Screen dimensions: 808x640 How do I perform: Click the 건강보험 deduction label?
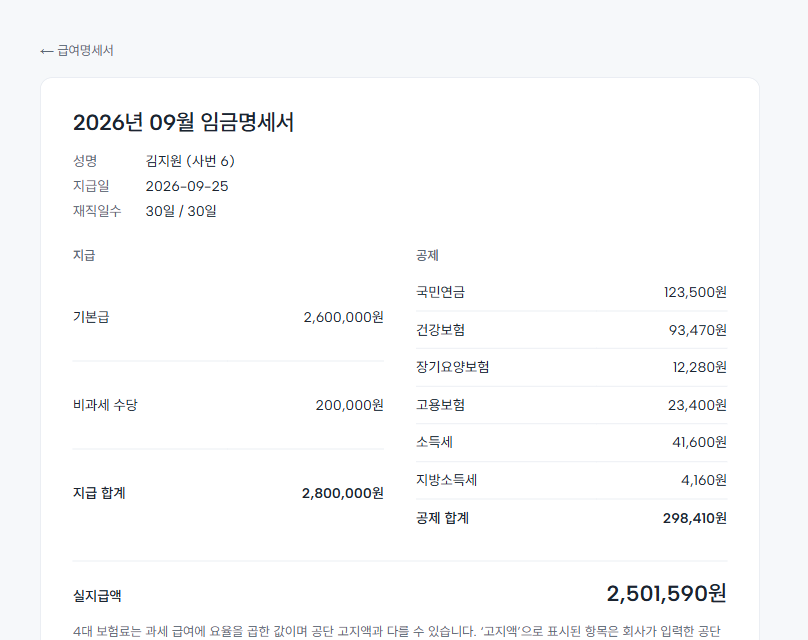pos(441,330)
